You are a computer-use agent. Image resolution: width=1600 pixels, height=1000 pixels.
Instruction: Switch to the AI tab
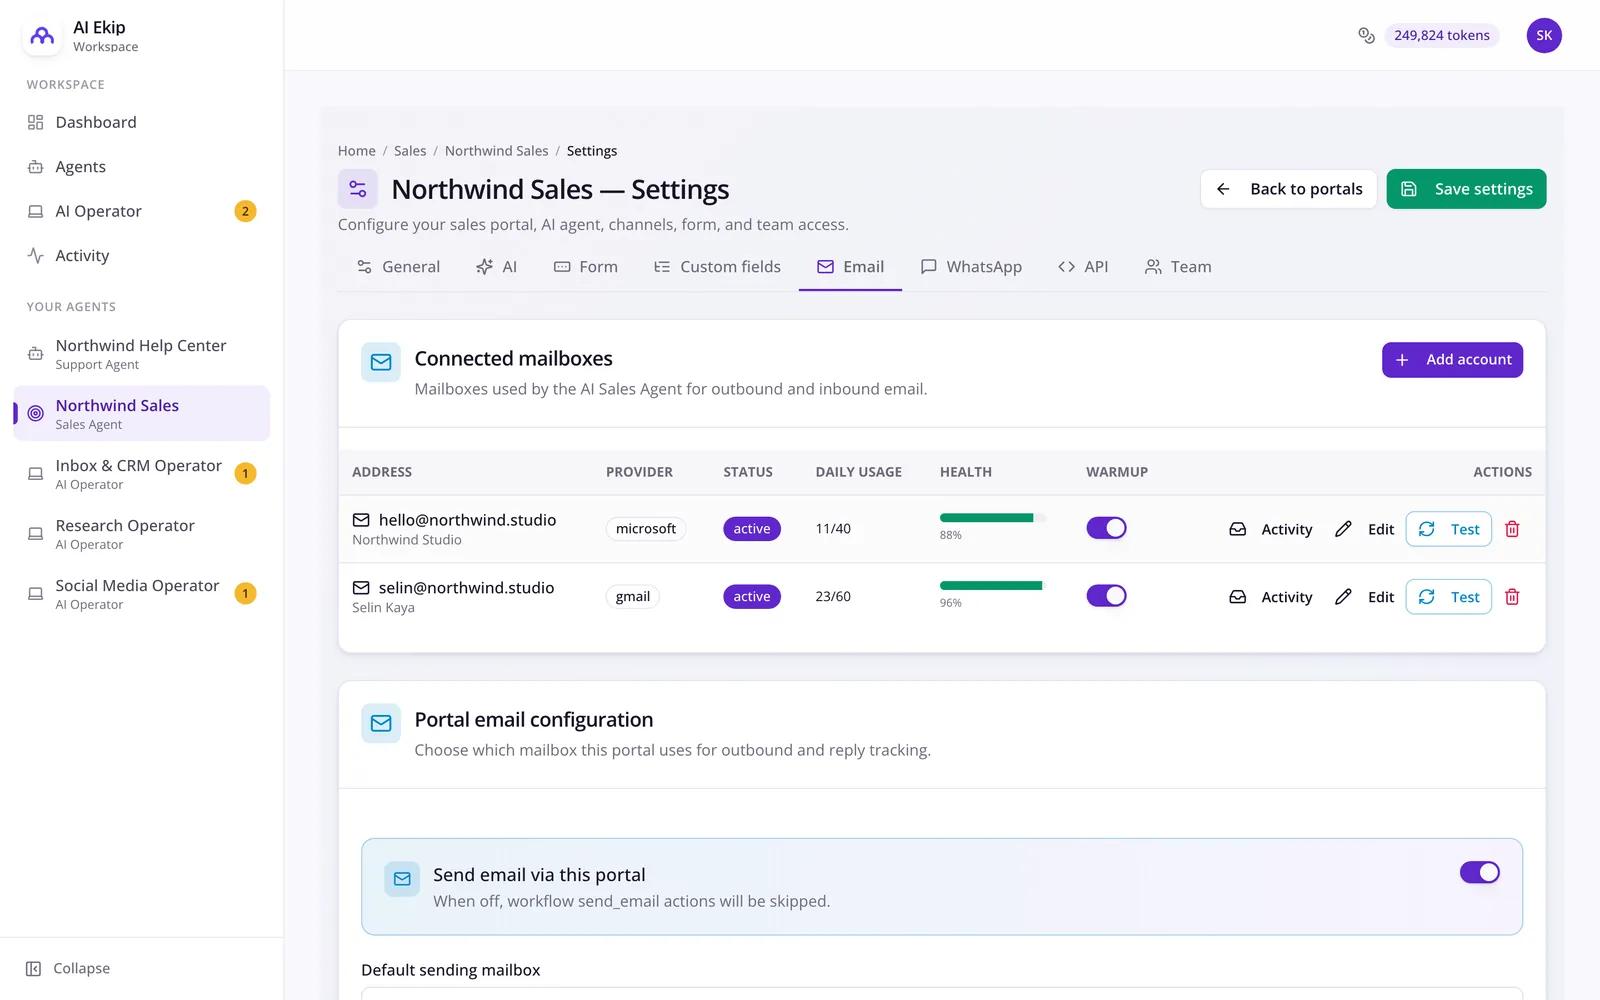tap(496, 267)
